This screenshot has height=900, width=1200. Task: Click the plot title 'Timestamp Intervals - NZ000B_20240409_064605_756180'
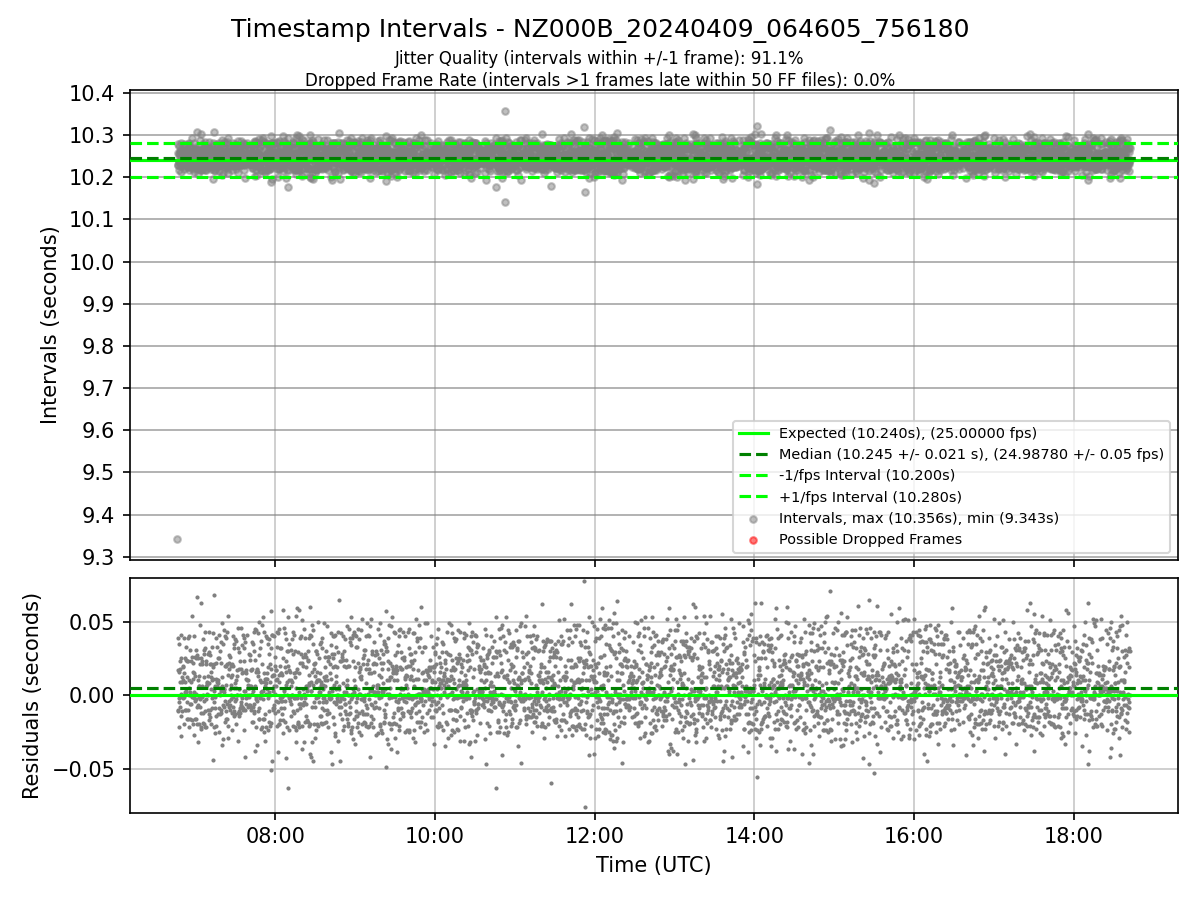tap(600, 29)
